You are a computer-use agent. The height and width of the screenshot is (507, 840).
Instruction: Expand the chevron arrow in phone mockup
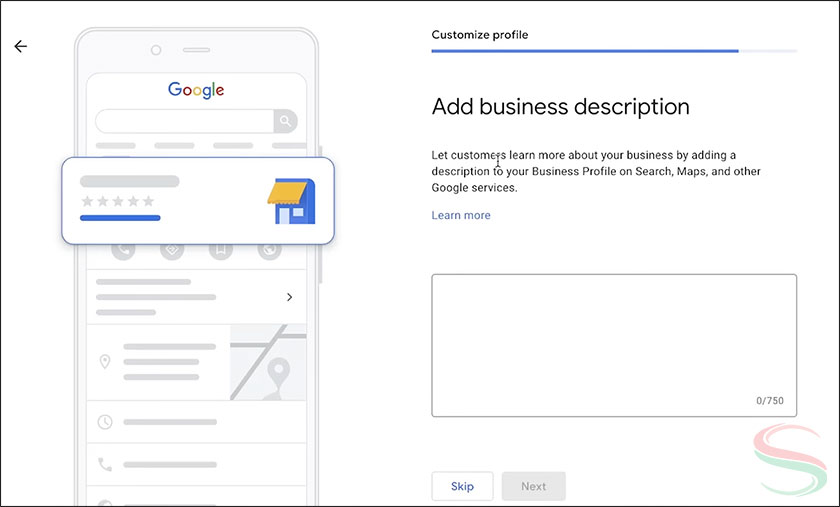(x=289, y=297)
